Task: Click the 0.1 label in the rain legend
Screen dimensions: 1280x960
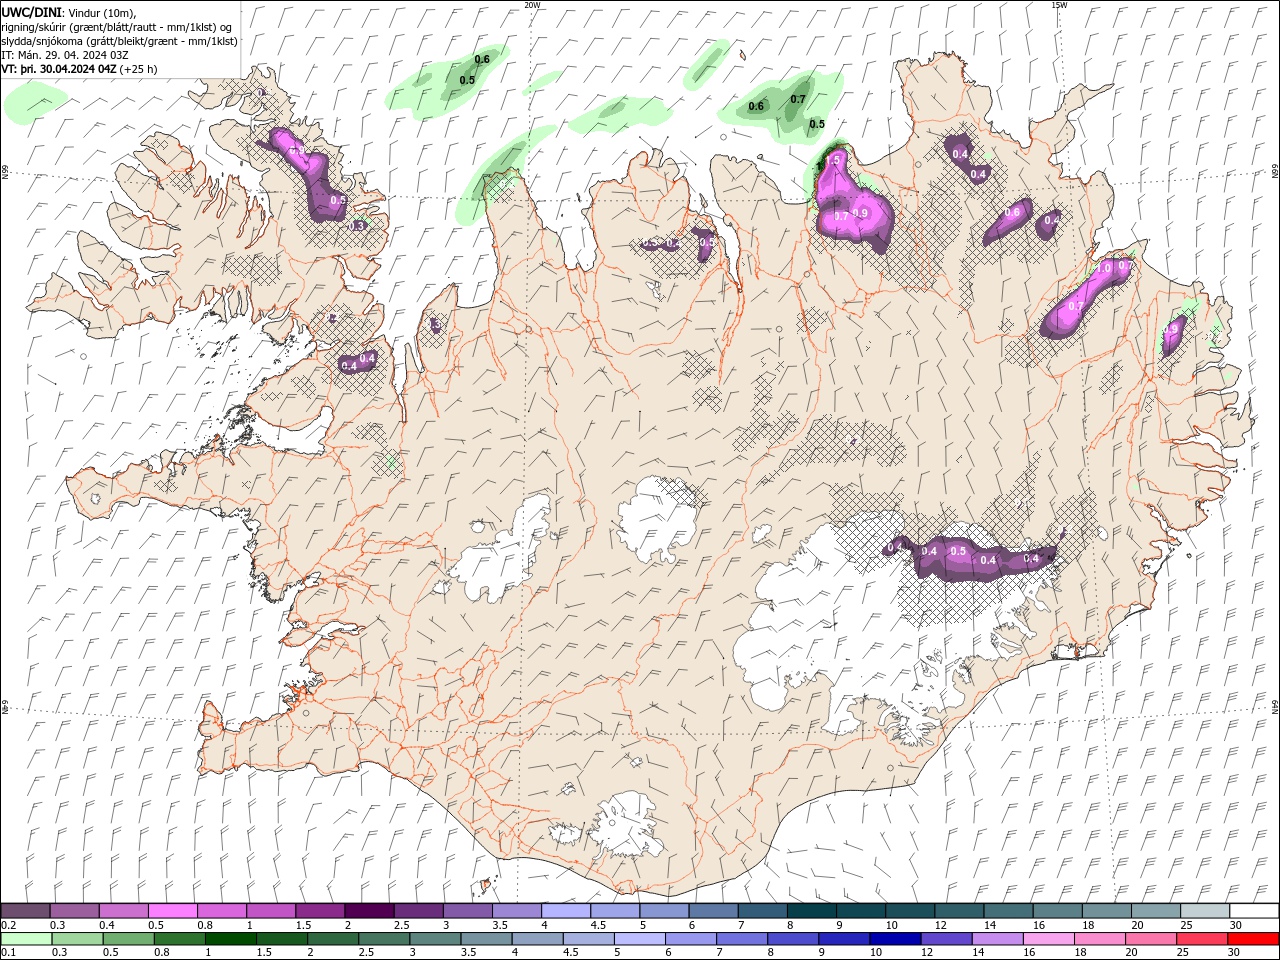Action: (x=9, y=953)
